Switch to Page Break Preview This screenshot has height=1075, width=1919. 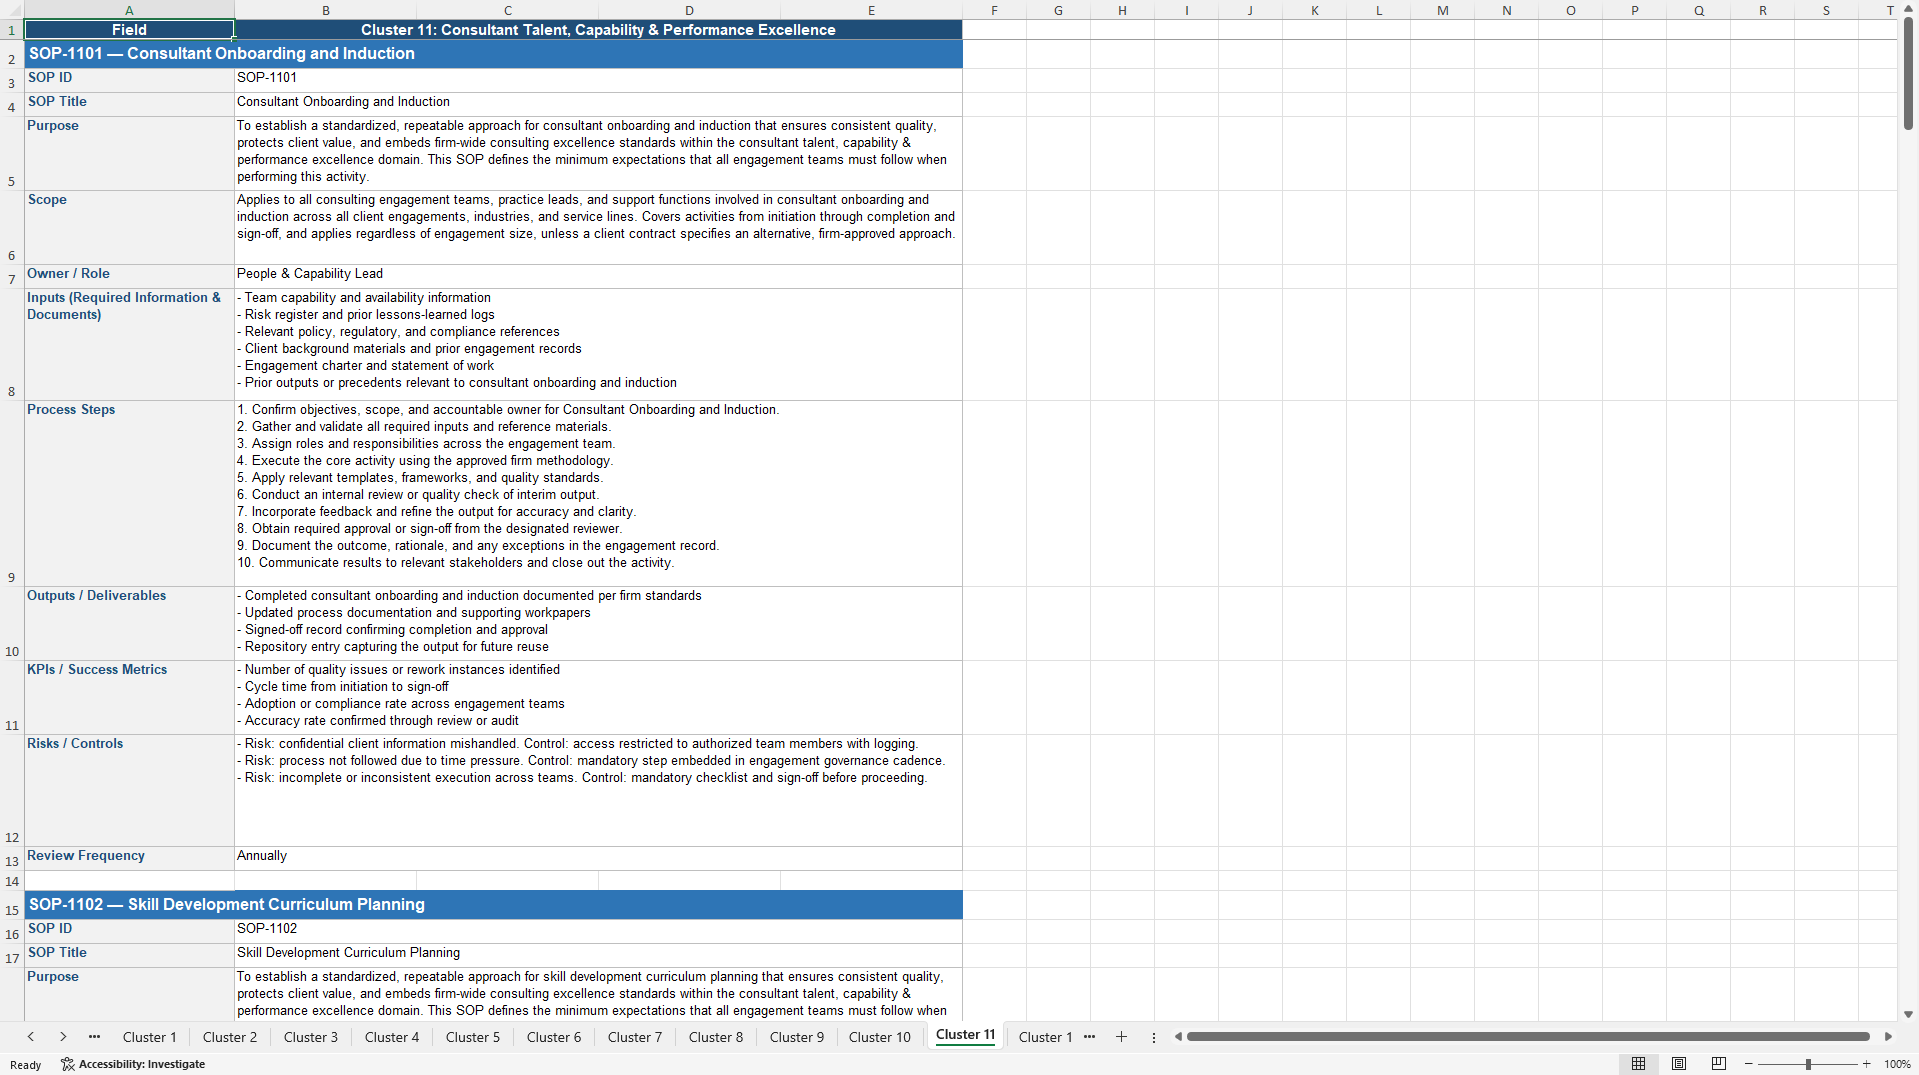click(x=1719, y=1064)
